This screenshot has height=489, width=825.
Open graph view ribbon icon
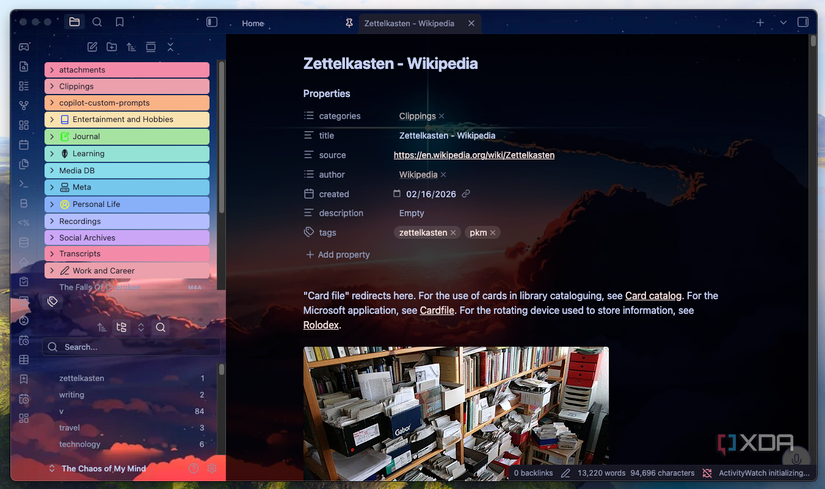click(24, 105)
